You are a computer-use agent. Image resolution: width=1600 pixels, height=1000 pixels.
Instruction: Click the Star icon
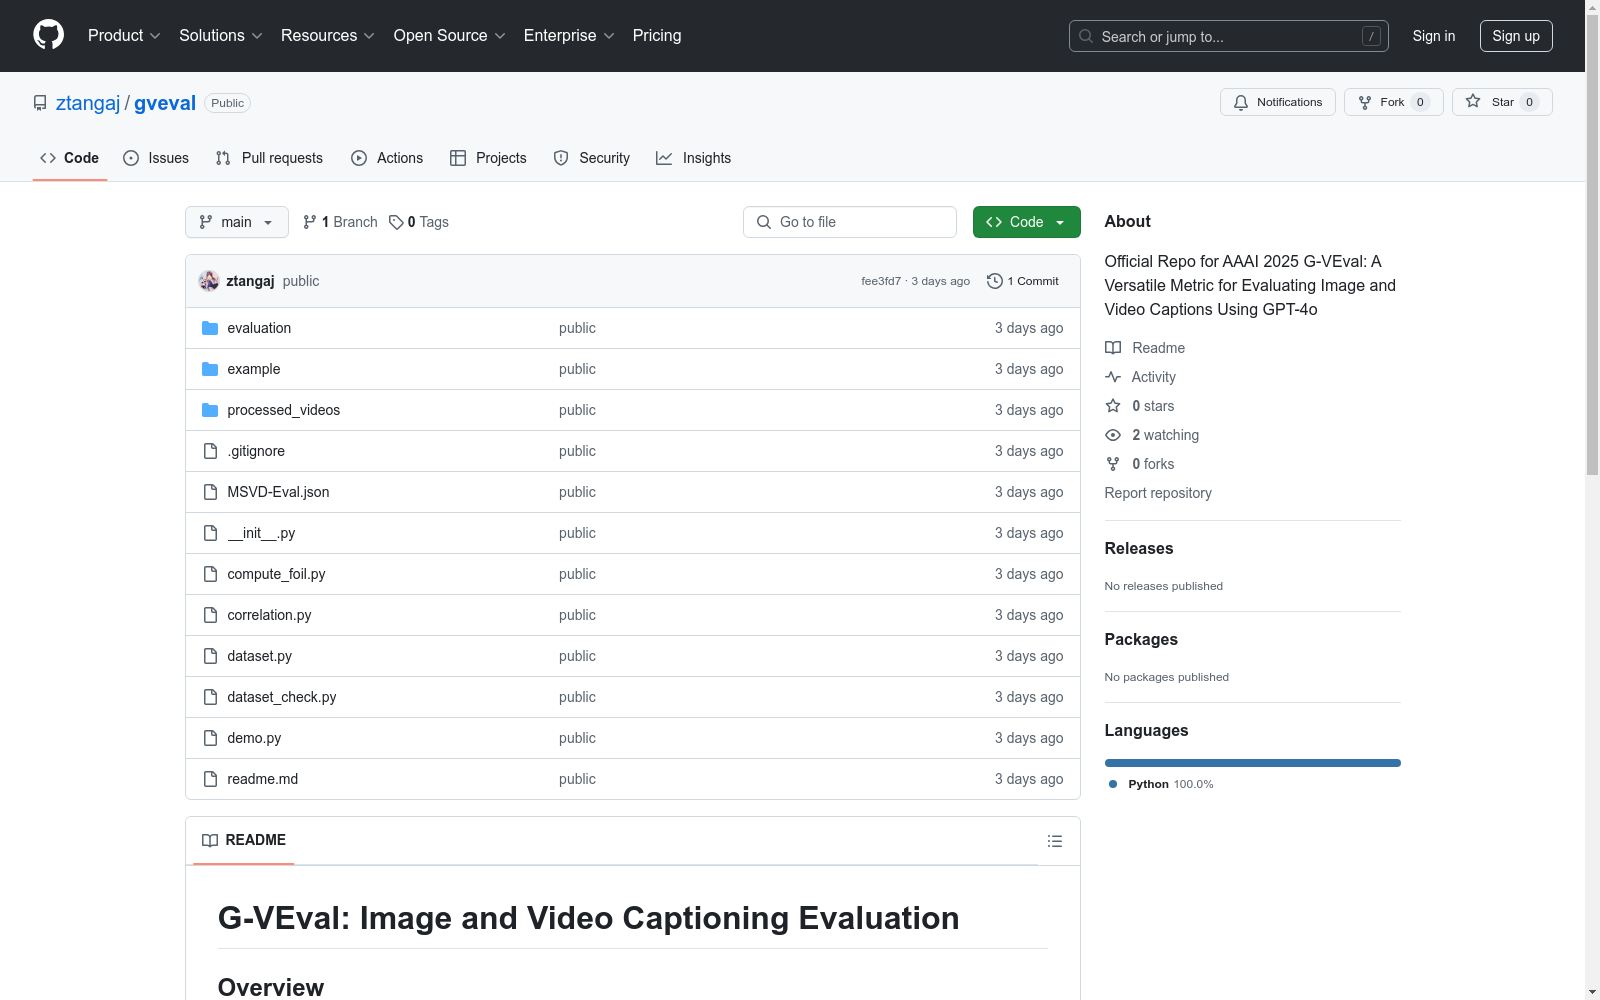(1473, 101)
